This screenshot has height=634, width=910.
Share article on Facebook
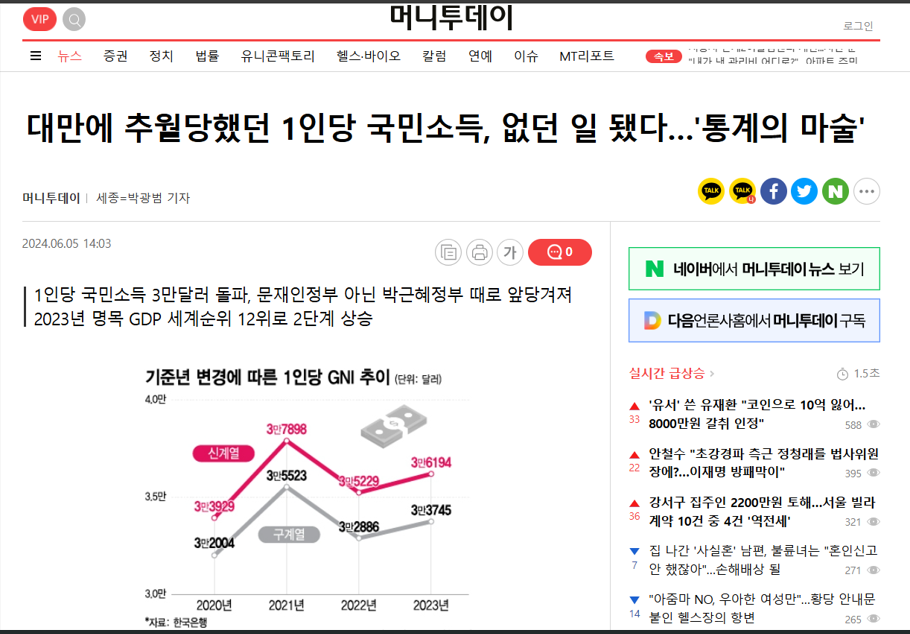[773, 191]
